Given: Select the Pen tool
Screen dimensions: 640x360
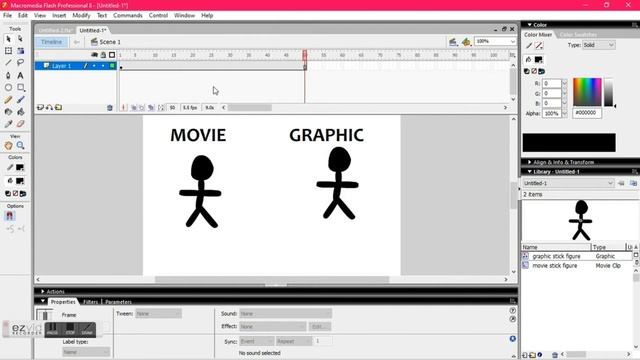Looking at the screenshot, I should click(x=8, y=75).
